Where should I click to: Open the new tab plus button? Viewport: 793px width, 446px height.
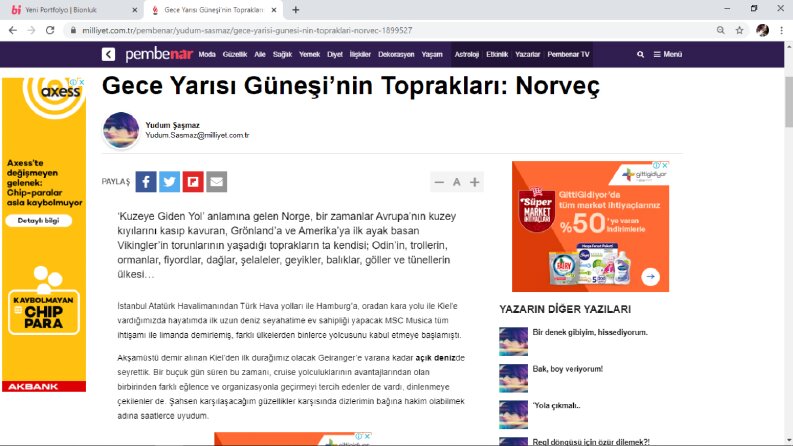pyautogui.click(x=295, y=10)
